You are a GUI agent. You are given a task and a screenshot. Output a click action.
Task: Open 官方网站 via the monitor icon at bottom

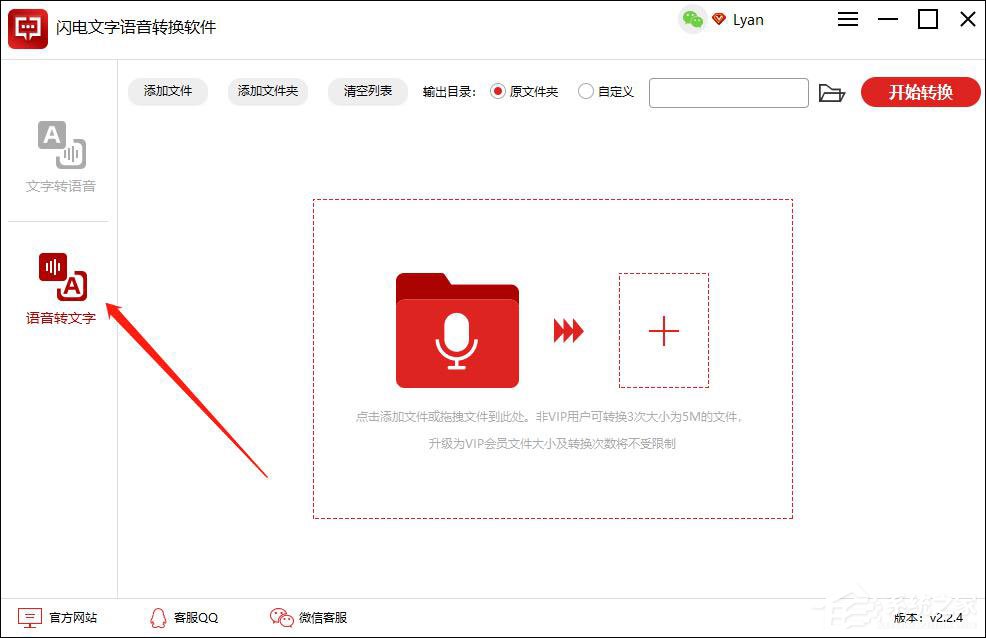click(x=31, y=617)
